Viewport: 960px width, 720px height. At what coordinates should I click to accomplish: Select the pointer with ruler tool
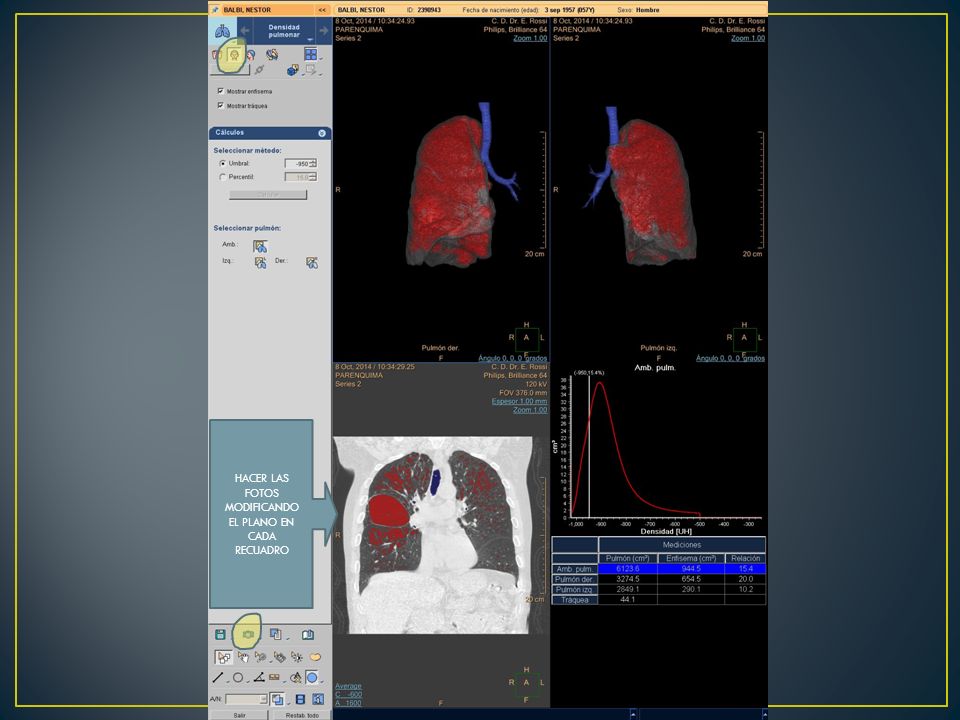[279, 658]
